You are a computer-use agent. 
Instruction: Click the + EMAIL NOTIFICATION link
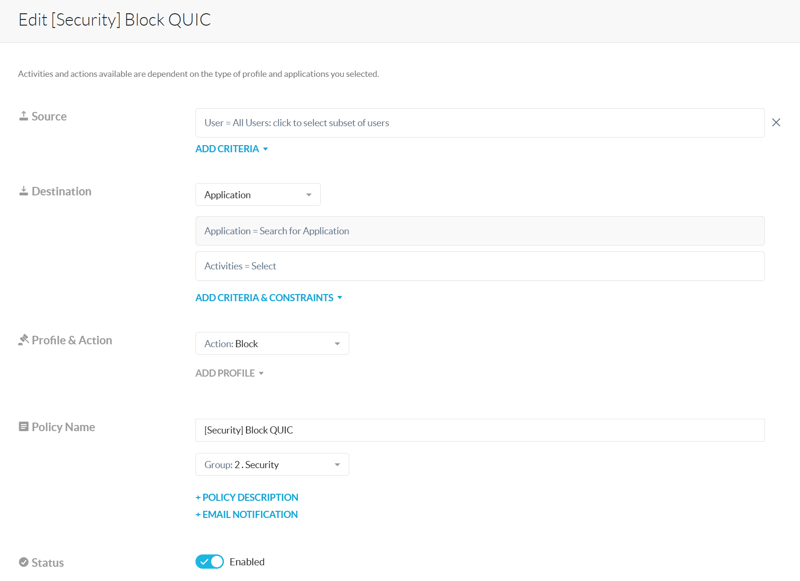pos(247,514)
